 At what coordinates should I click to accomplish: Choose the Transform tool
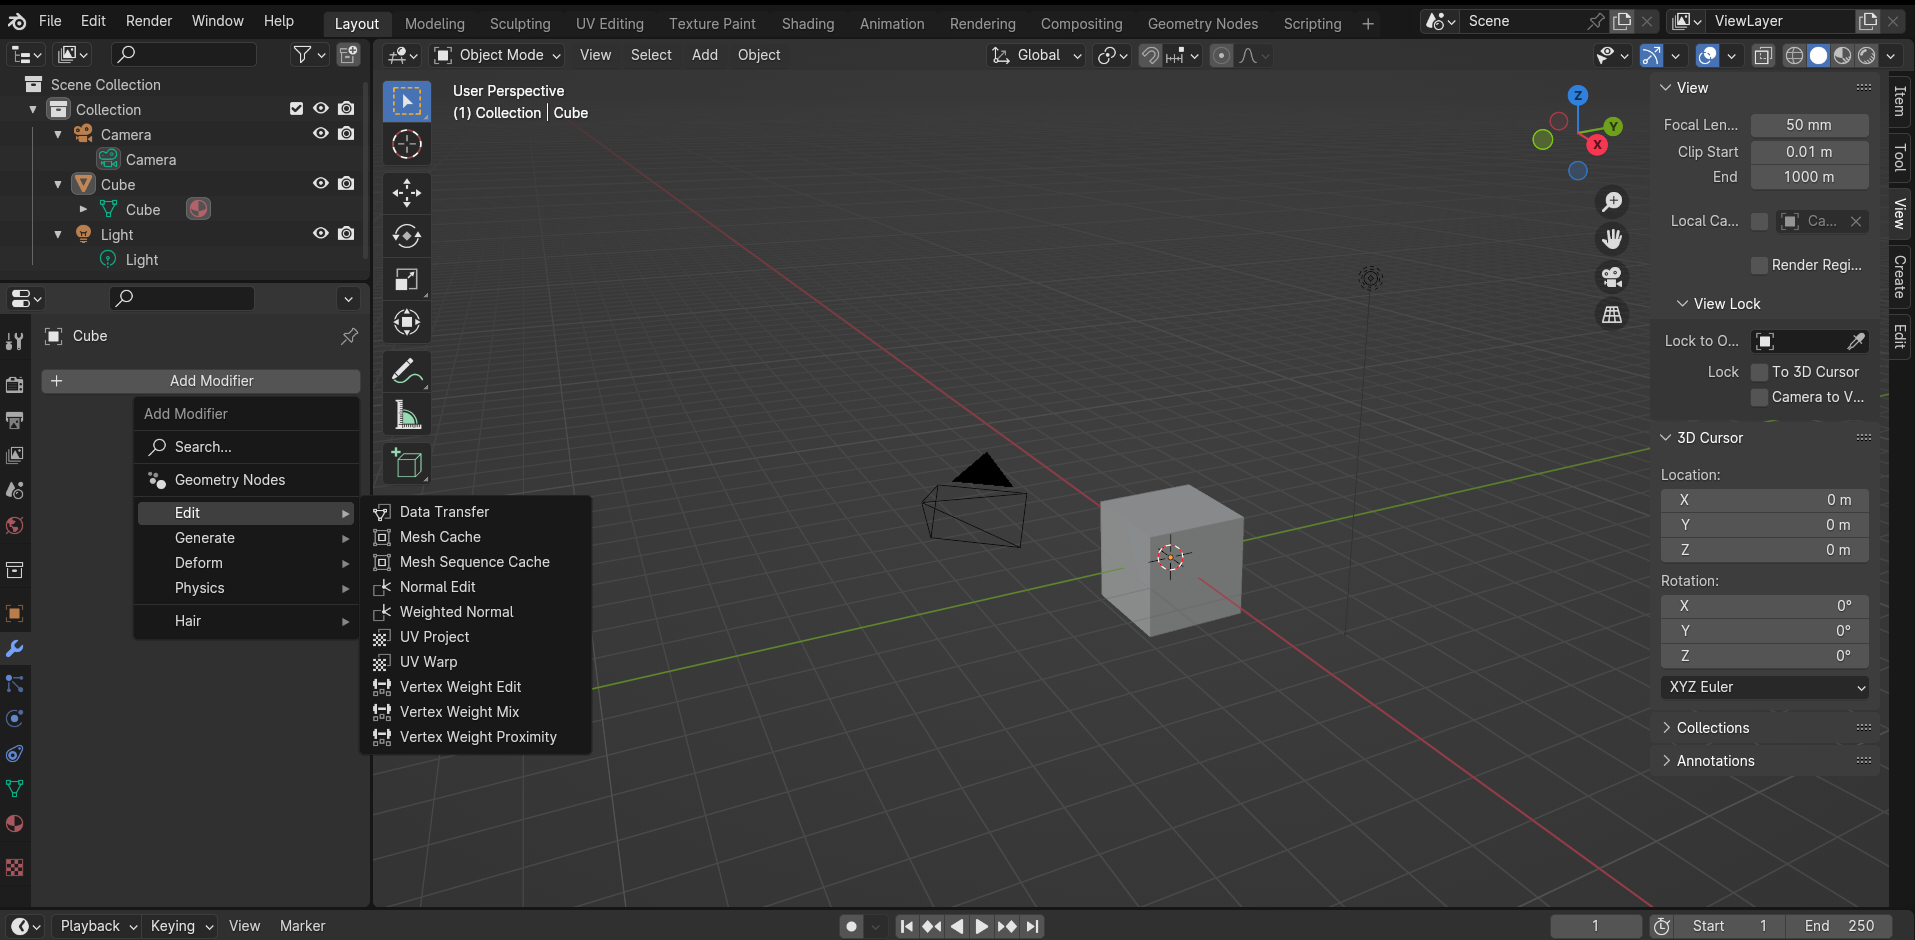click(407, 322)
